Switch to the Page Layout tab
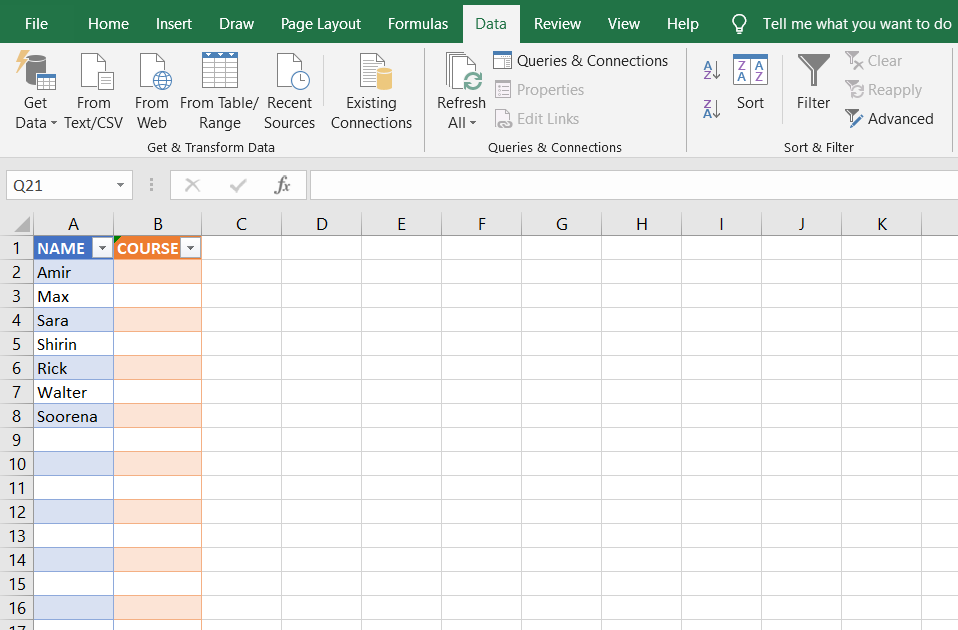The image size is (958, 630). [x=321, y=24]
